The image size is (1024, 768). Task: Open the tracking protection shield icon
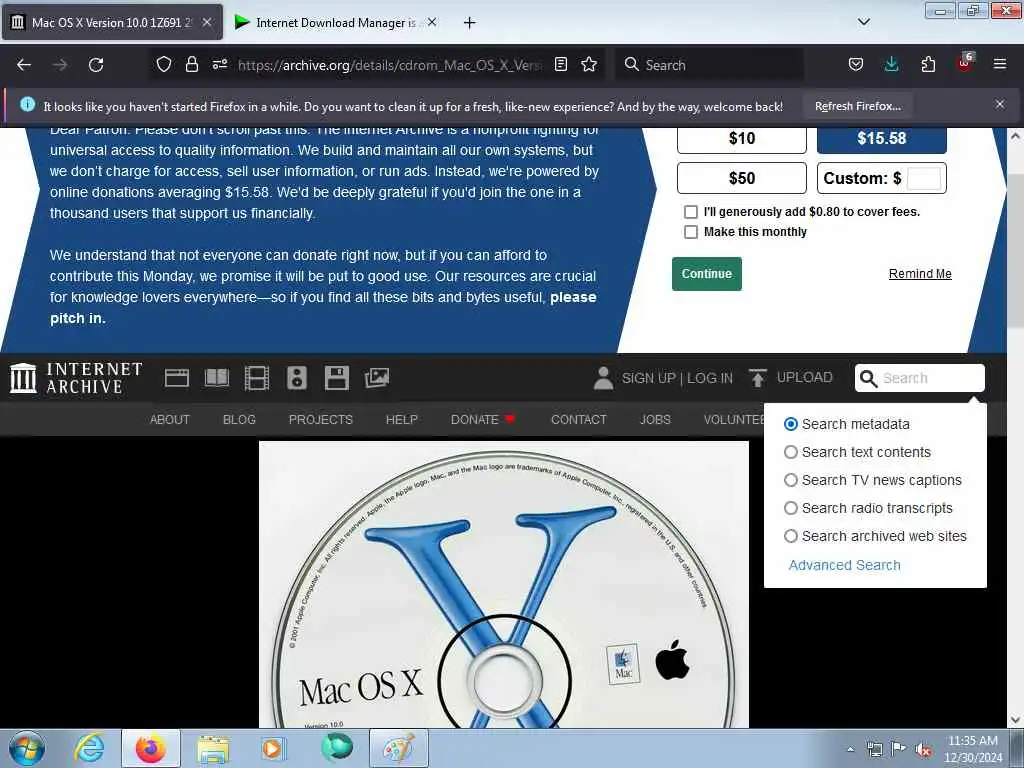pos(164,64)
